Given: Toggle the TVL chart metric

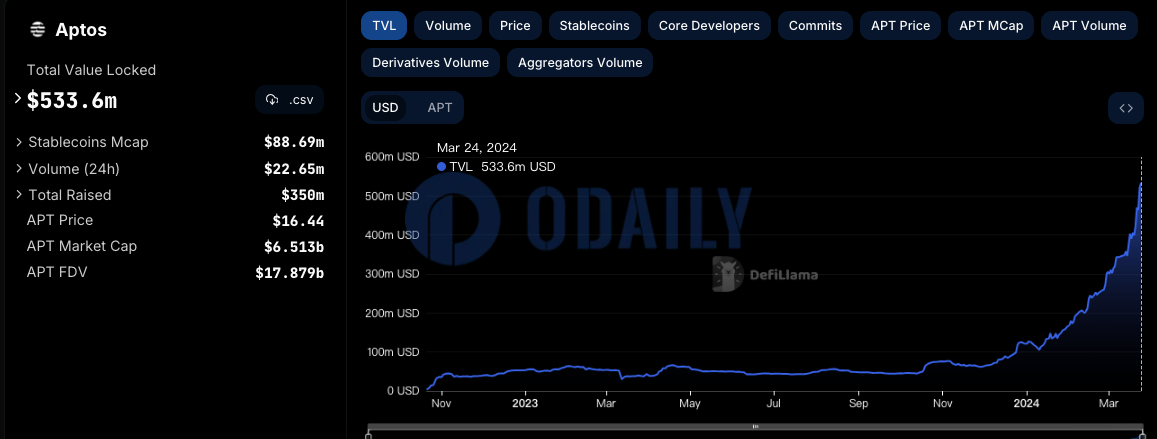Looking at the screenshot, I should 384,26.
